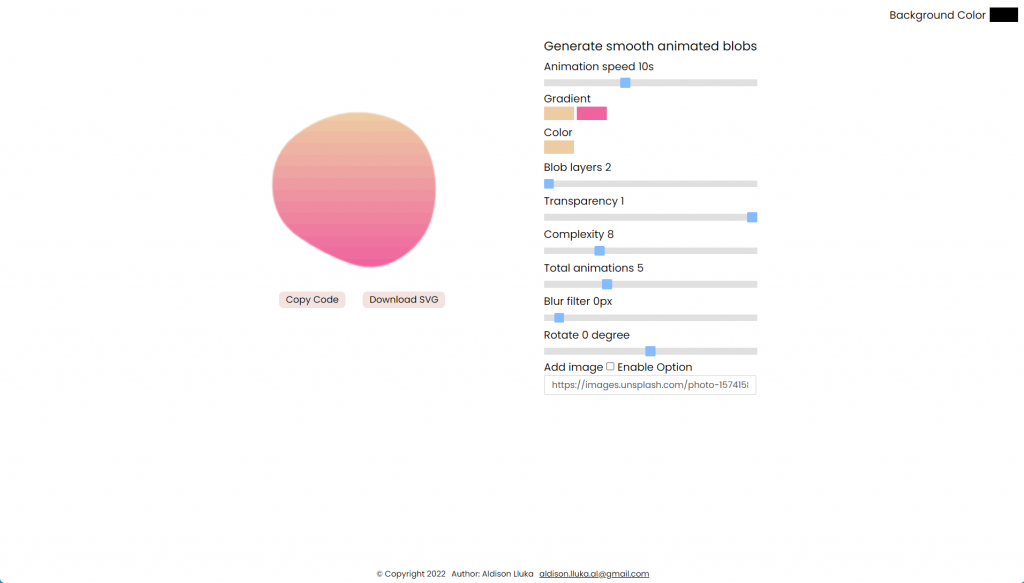Open the pink Gradient color swatch
The image size is (1024, 583).
pos(592,113)
